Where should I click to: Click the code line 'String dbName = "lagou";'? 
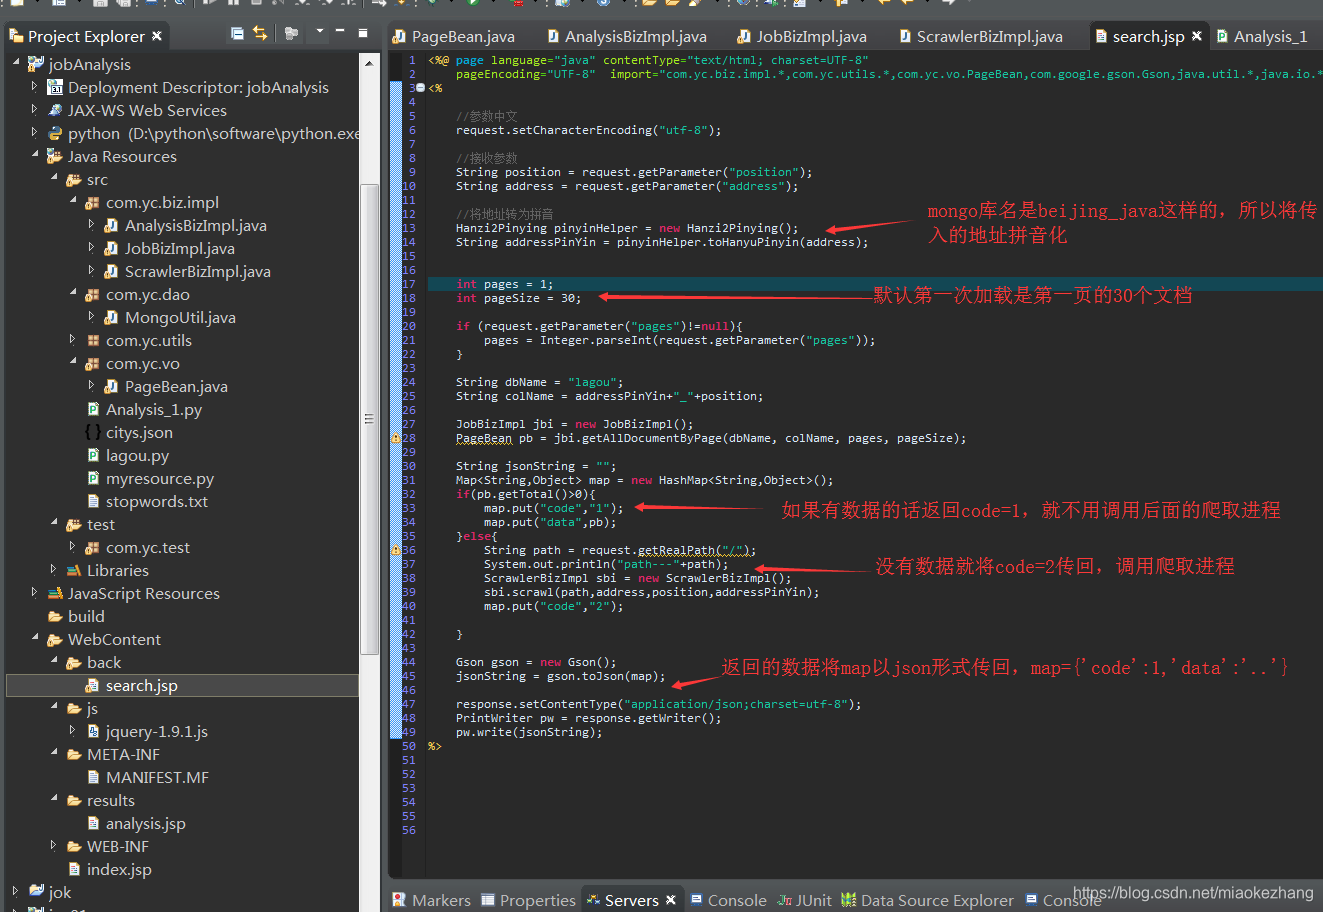click(x=539, y=382)
